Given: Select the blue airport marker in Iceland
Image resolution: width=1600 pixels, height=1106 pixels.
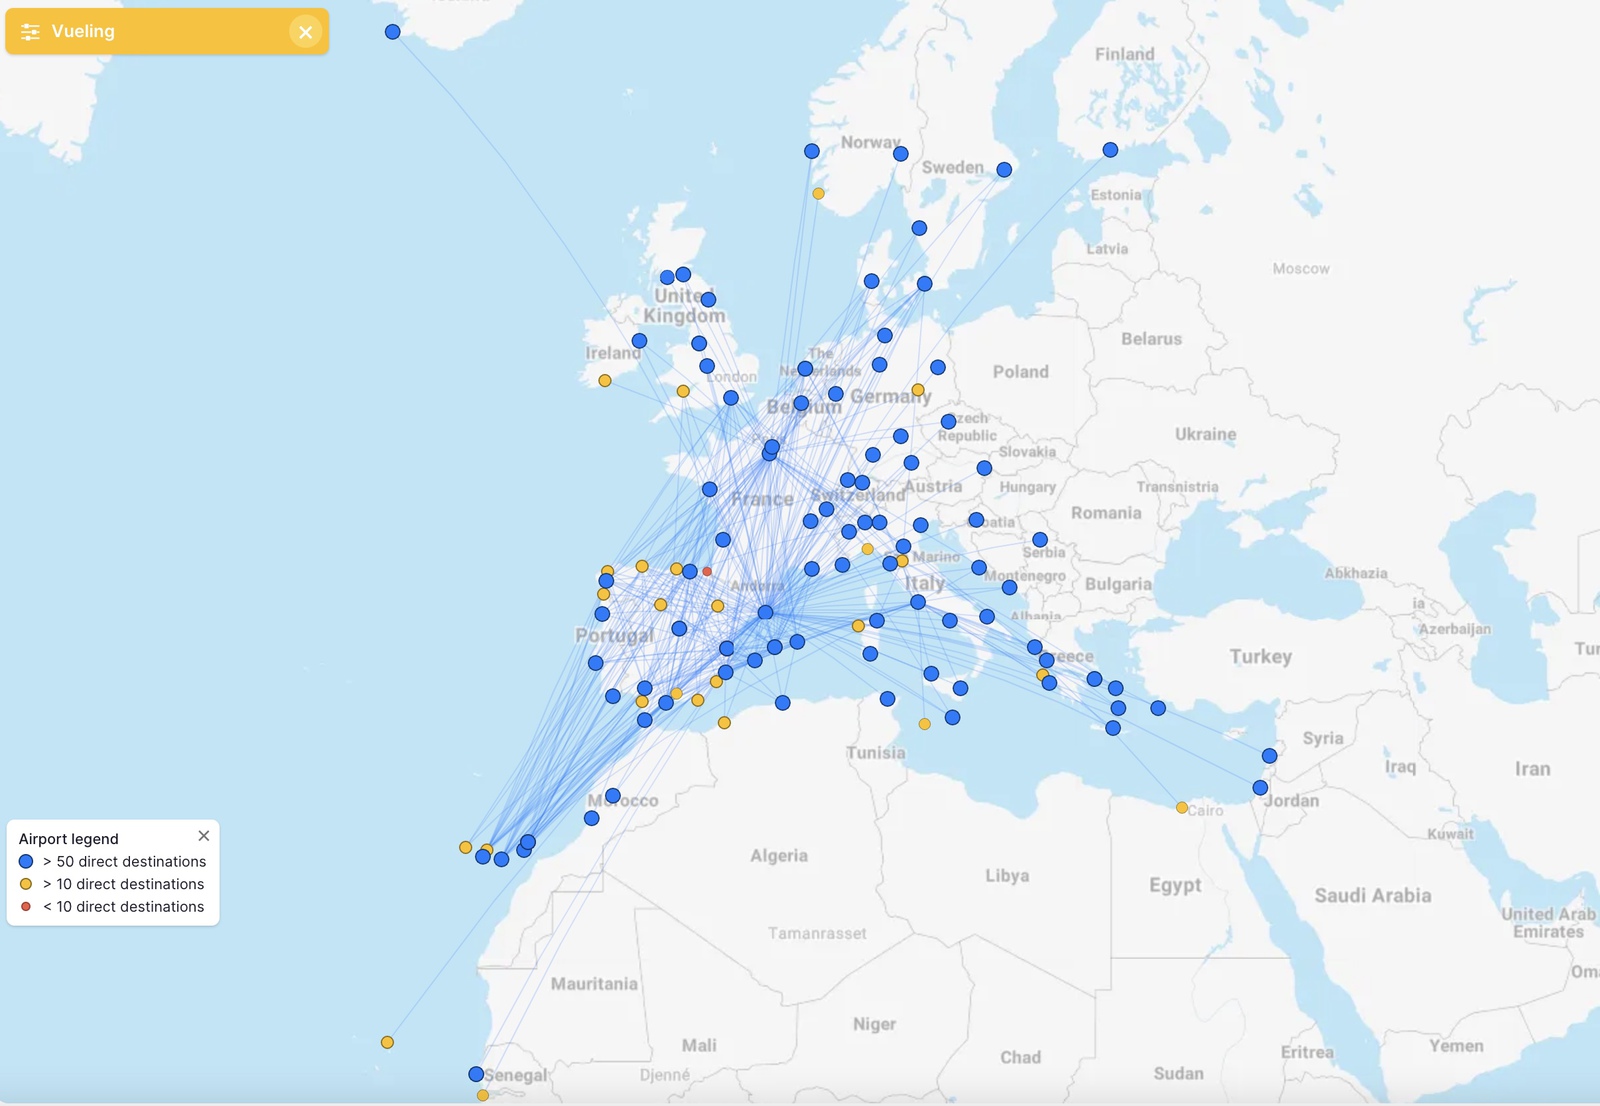Looking at the screenshot, I should tap(393, 32).
